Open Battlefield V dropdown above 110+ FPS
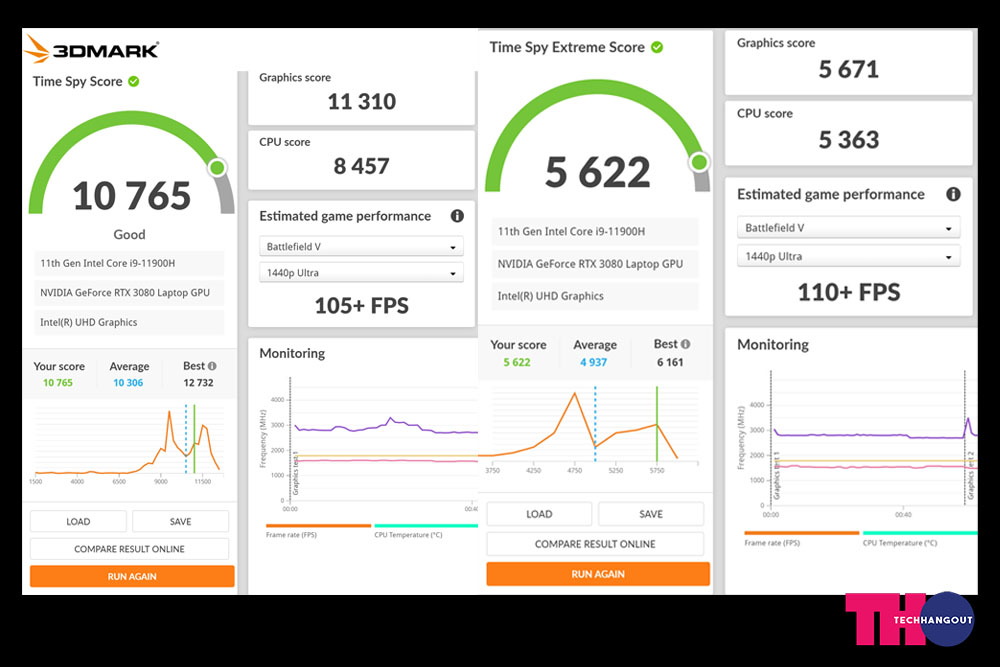The image size is (1000, 667). pyautogui.click(x=848, y=228)
